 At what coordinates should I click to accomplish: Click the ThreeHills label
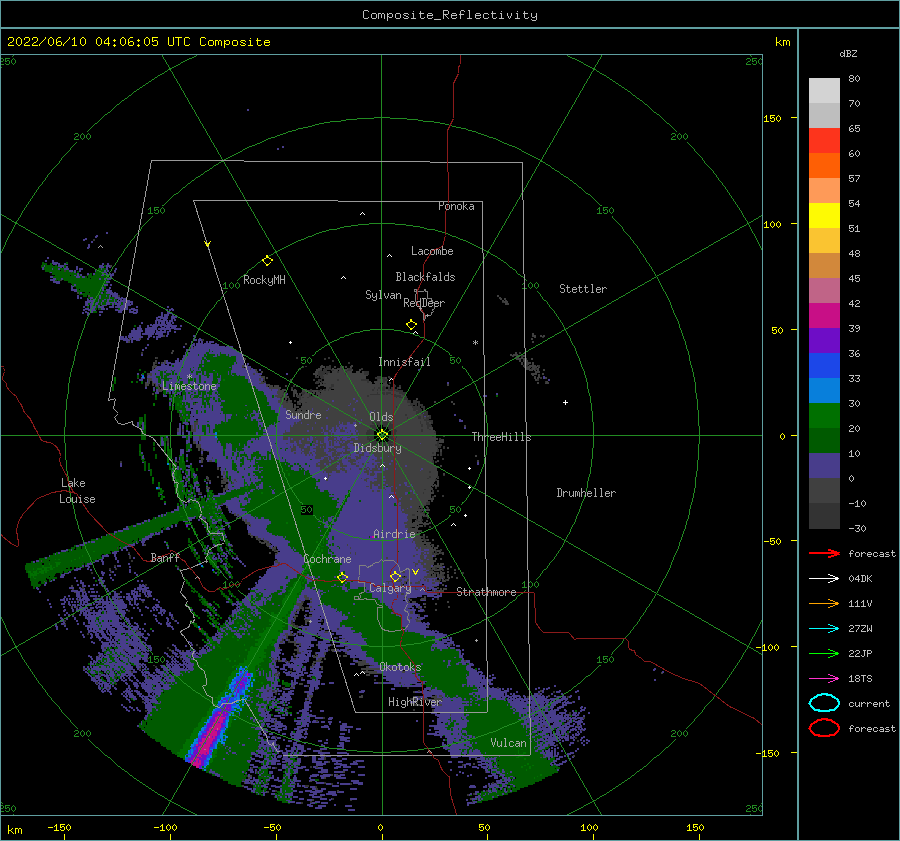tap(501, 437)
